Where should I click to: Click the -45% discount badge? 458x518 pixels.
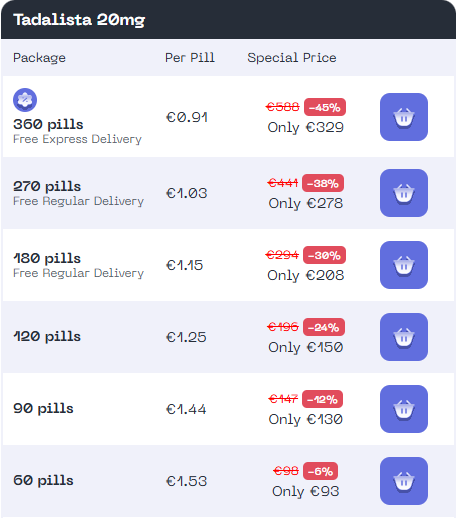(x=325, y=107)
